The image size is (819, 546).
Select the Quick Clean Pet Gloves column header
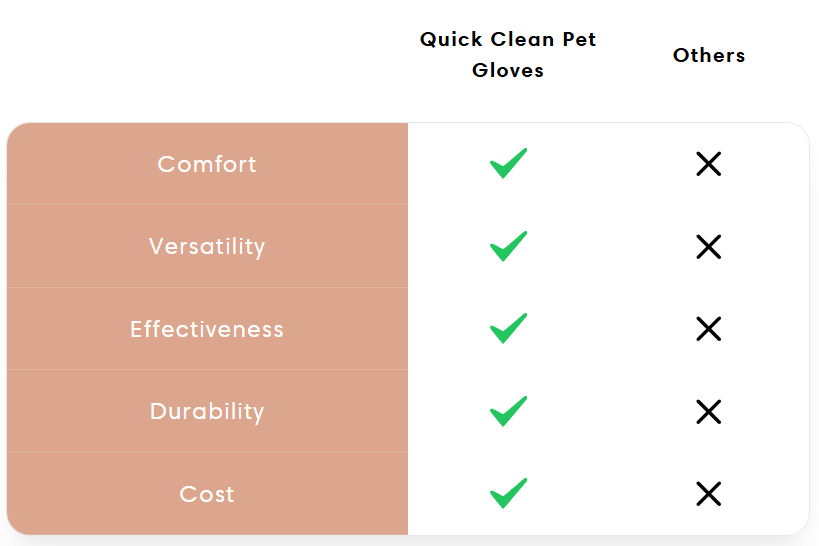point(508,55)
